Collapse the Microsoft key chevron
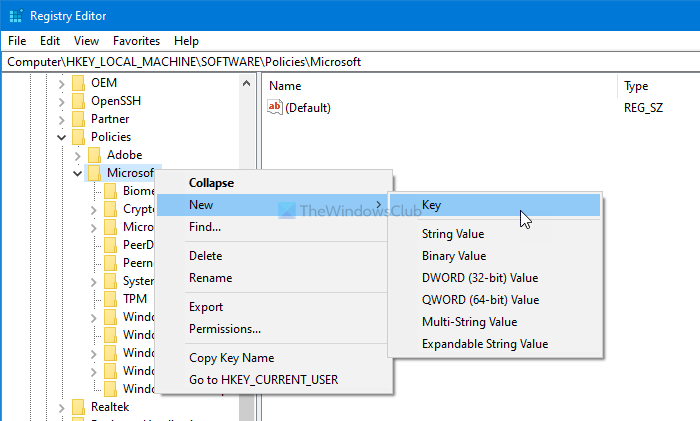The width and height of the screenshot is (700, 421). coord(78,173)
